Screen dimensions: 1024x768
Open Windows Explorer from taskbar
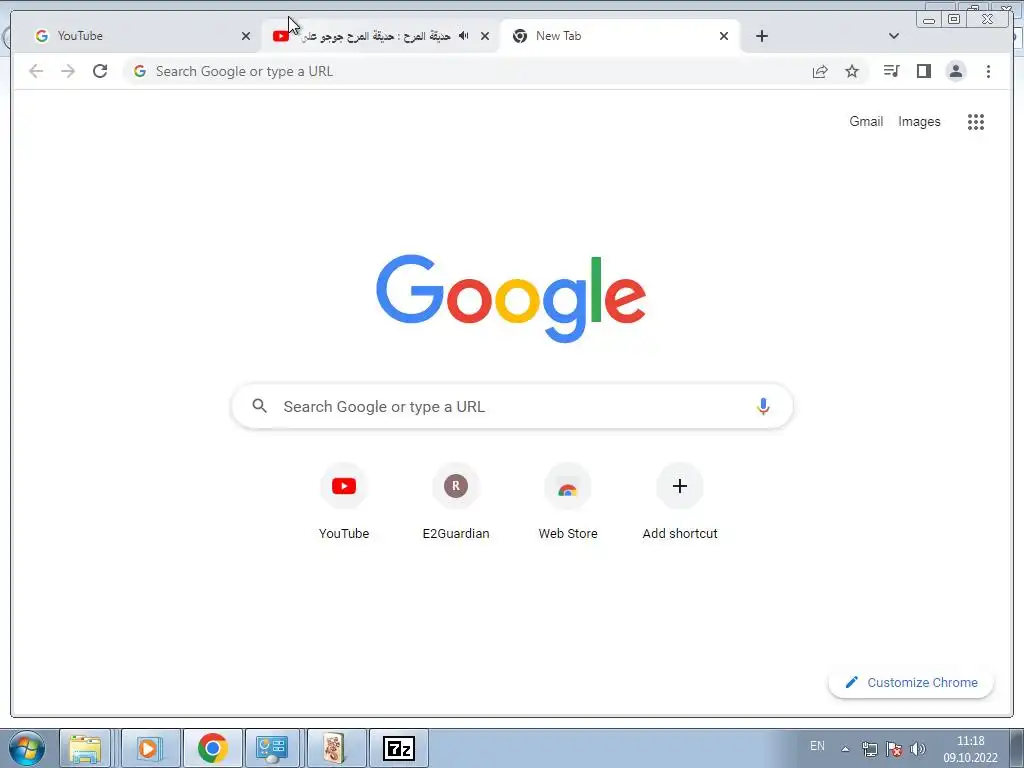click(x=85, y=748)
